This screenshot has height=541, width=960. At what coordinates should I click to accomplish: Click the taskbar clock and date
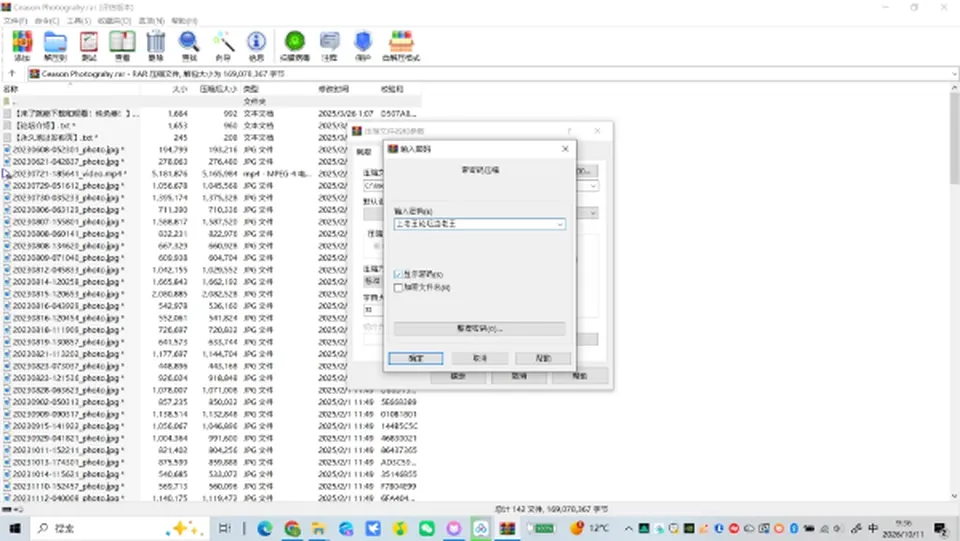(x=904, y=528)
